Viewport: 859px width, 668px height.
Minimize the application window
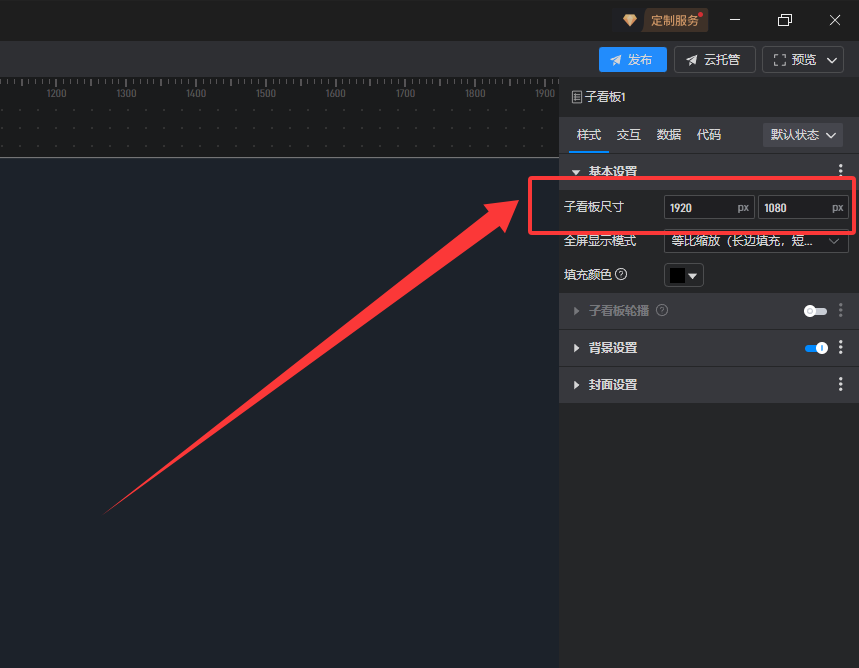735,20
